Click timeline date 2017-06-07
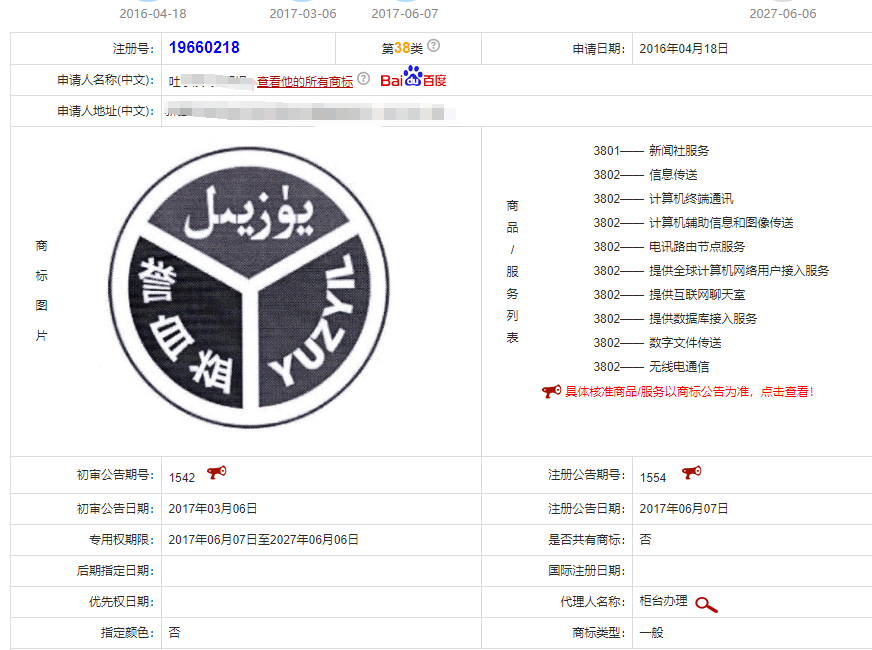 [x=405, y=13]
